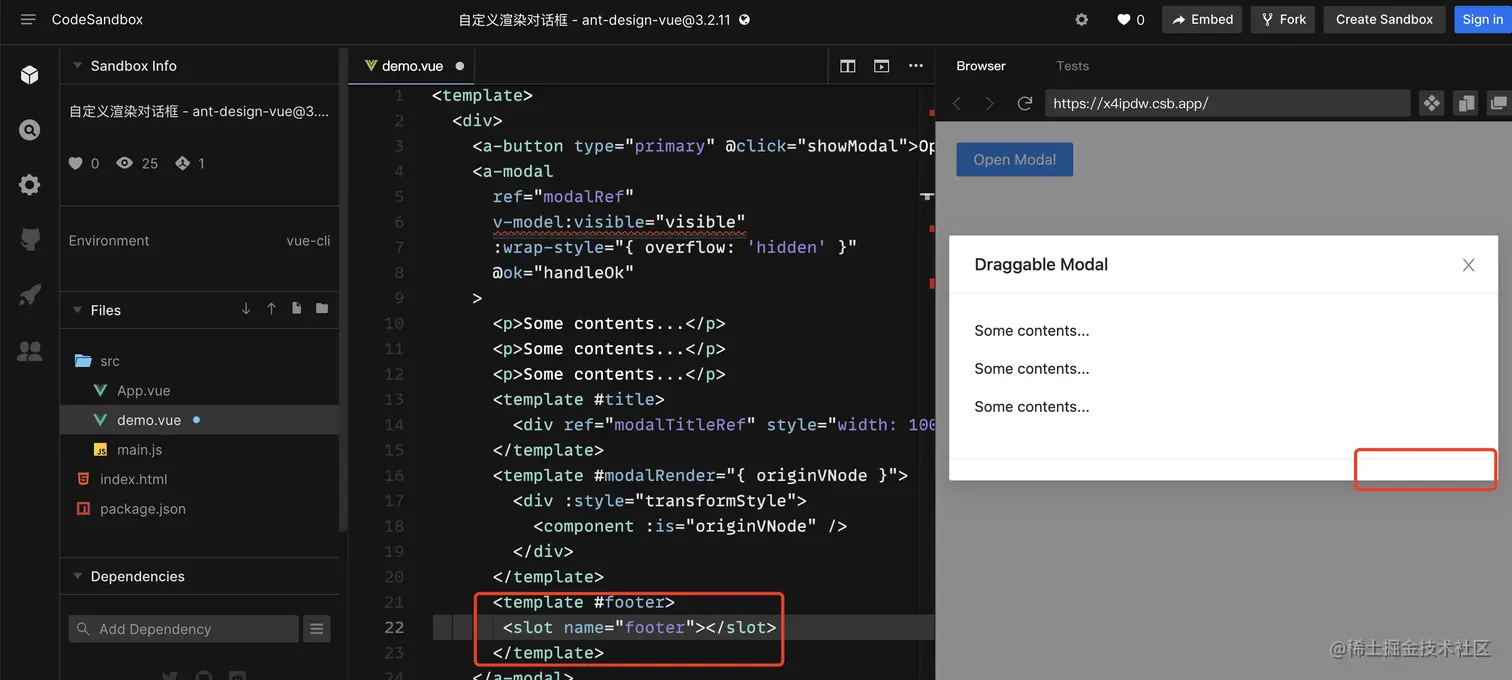Click the sandbox title in Sandbox Info
The width and height of the screenshot is (1512, 680).
[199, 112]
